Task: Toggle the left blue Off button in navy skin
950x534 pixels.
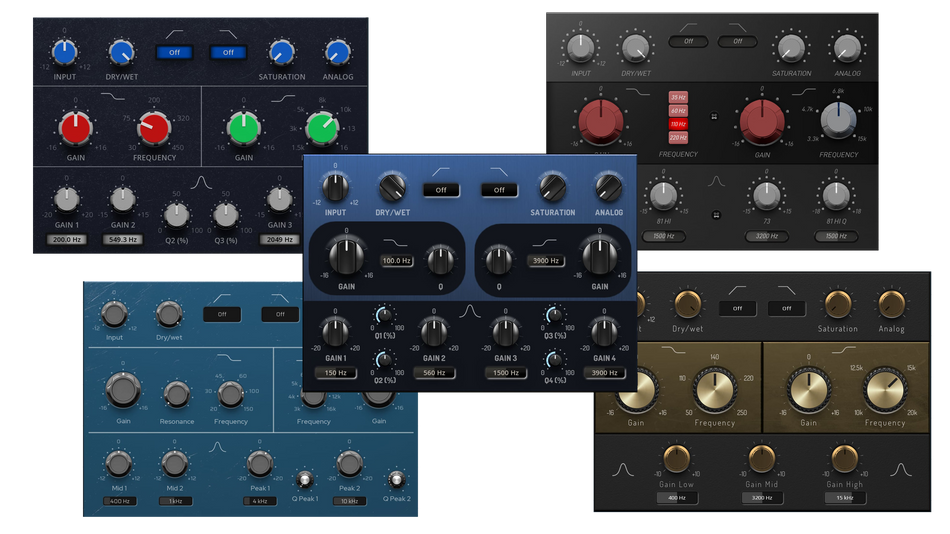Action: pyautogui.click(x=174, y=53)
